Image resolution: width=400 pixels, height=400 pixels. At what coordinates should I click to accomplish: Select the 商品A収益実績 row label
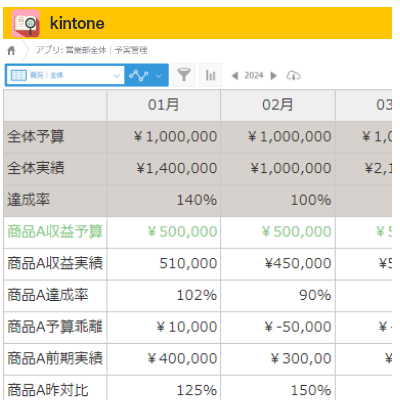tap(55, 263)
